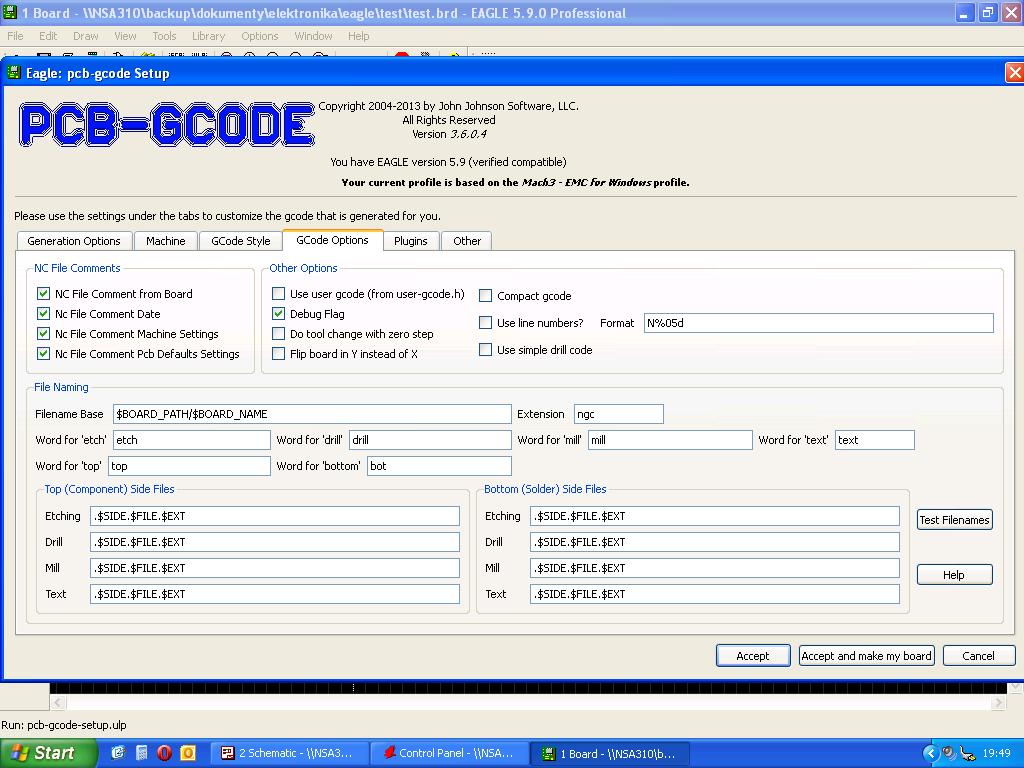The width and height of the screenshot is (1024, 768).
Task: Click the Opera browser quick launch icon
Action: click(164, 753)
